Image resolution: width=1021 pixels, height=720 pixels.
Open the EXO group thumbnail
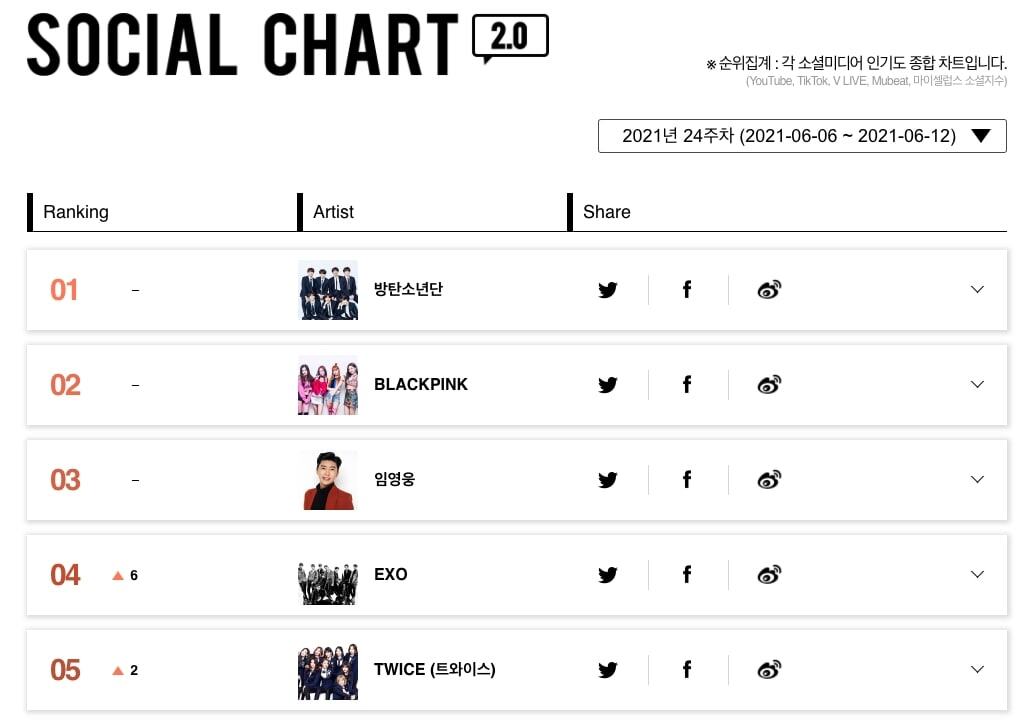(x=328, y=575)
